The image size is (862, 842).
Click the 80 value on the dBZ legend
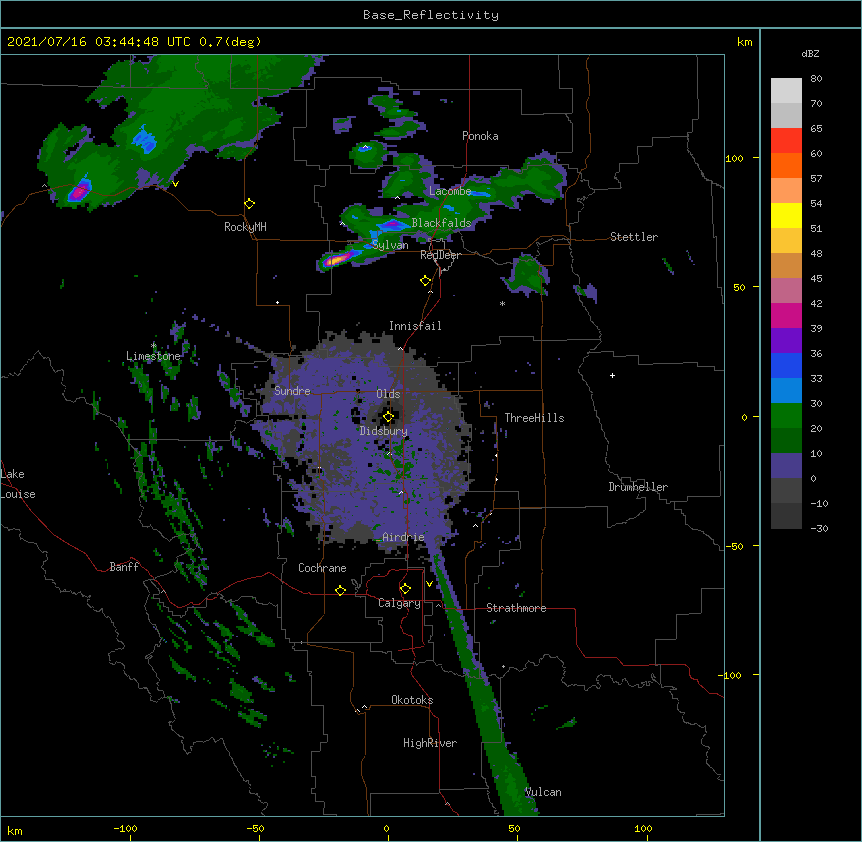[x=816, y=79]
